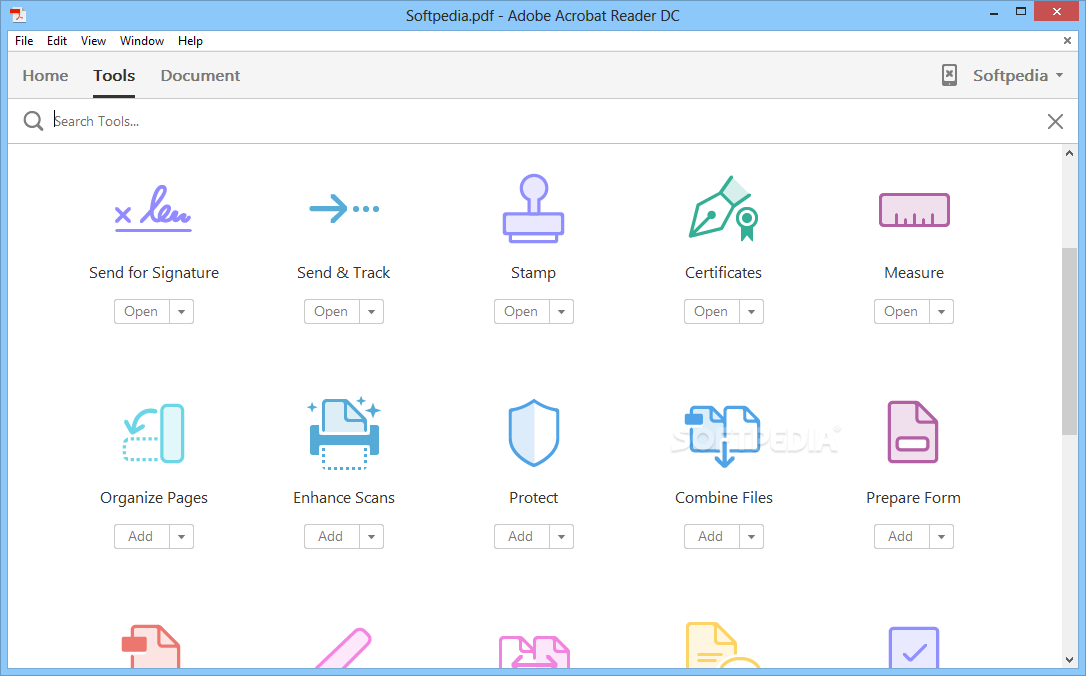The image size is (1086, 676).
Task: Click the Enhance Scans label
Action: (x=344, y=498)
